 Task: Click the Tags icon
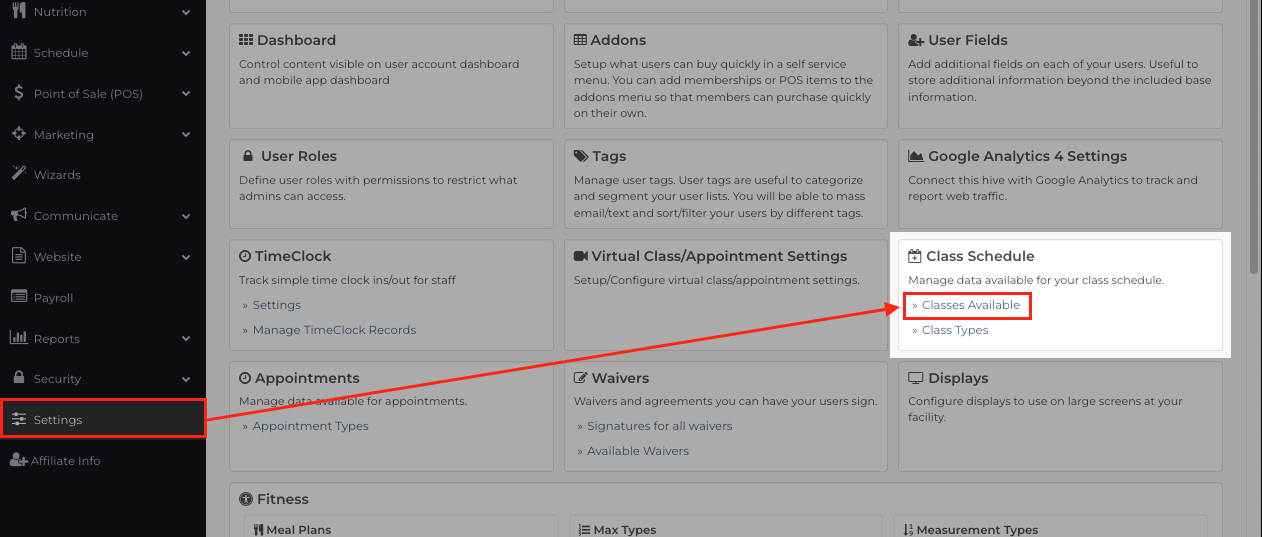[581, 156]
